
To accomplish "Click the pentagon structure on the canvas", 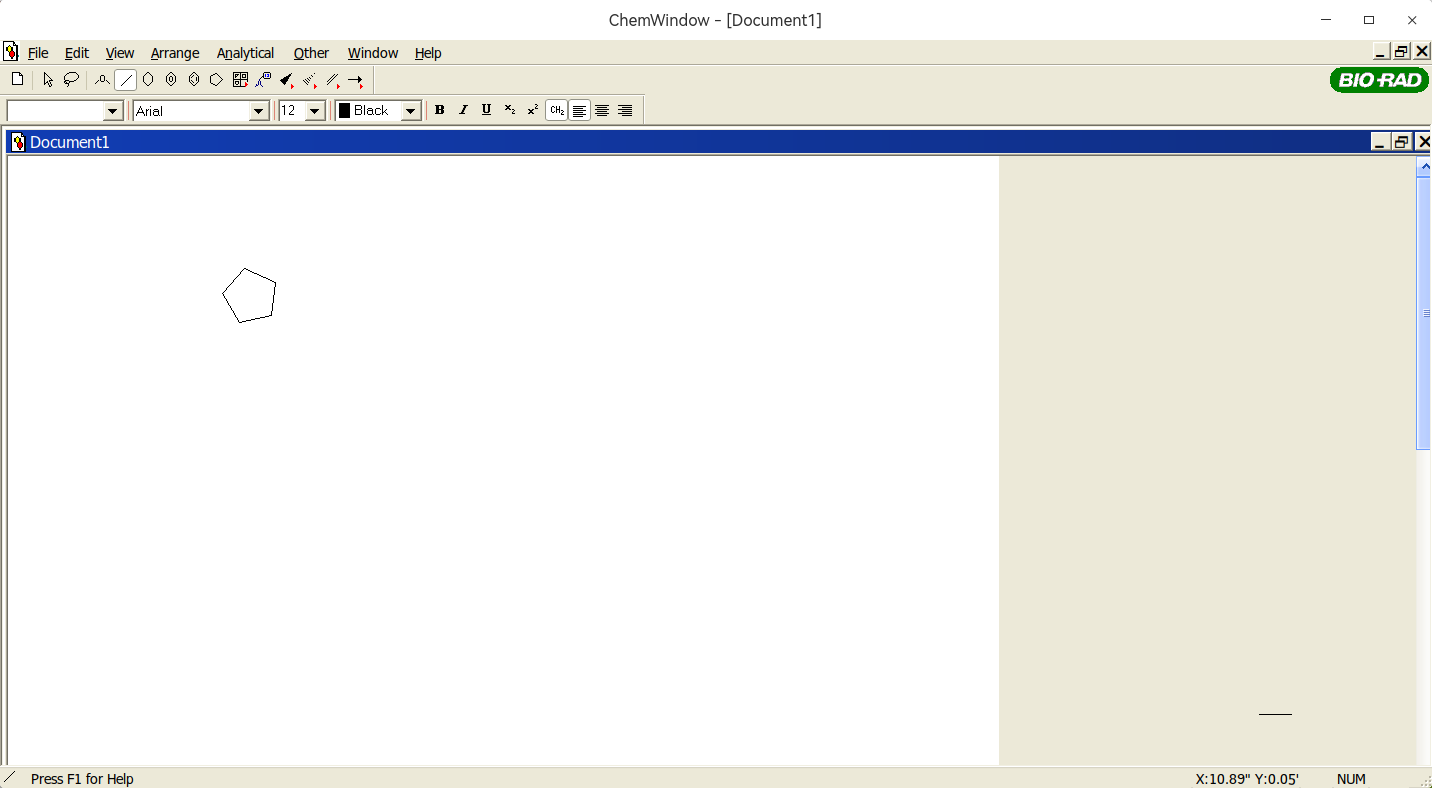I will (249, 296).
